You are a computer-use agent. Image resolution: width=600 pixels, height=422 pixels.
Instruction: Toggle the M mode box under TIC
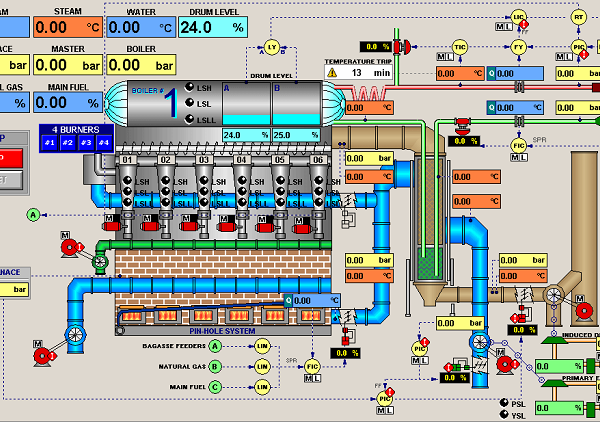tap(441, 57)
